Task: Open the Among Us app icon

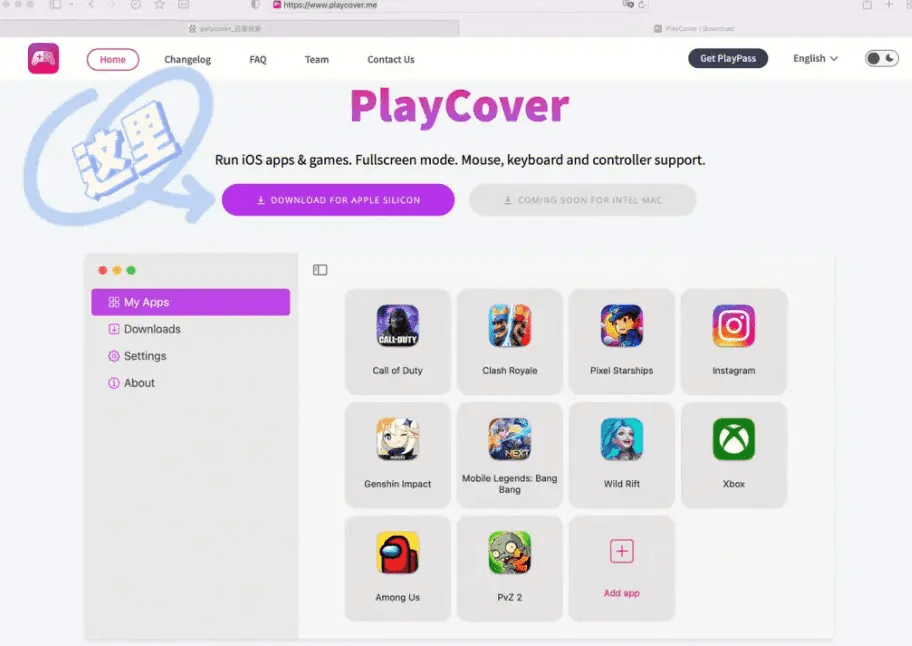Action: tap(397, 552)
